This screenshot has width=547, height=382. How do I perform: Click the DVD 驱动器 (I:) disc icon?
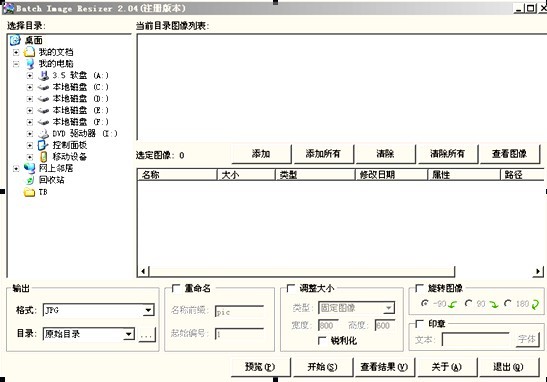pos(43,134)
